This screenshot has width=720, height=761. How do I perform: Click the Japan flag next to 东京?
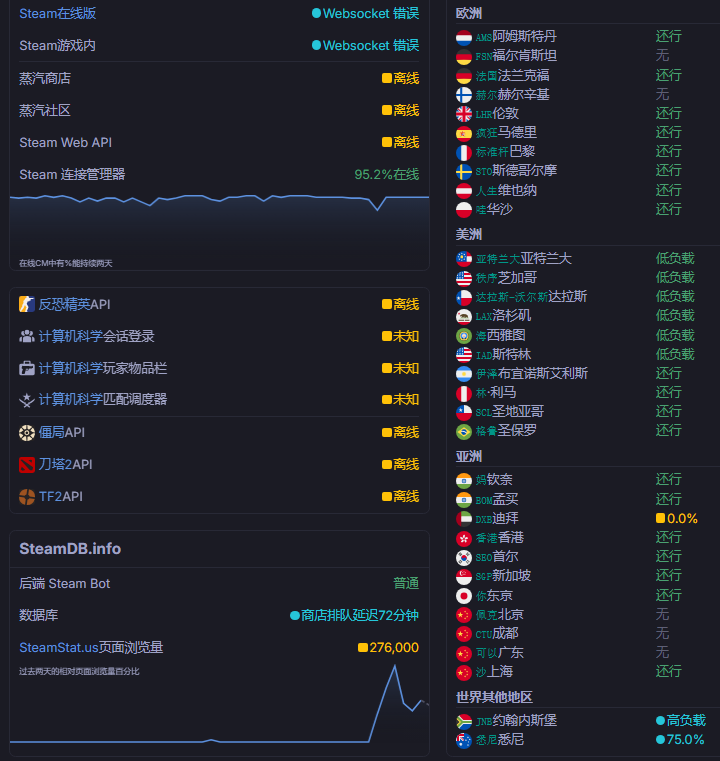pyautogui.click(x=464, y=596)
